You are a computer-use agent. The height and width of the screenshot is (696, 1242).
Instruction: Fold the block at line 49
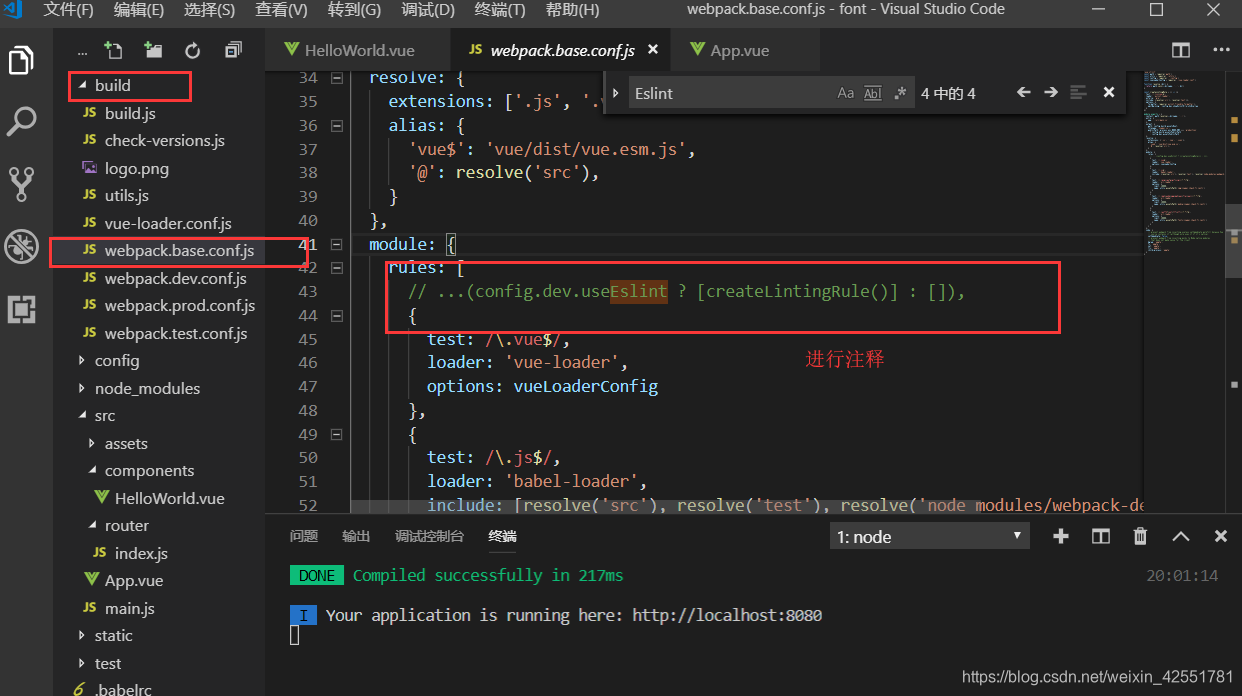click(336, 435)
